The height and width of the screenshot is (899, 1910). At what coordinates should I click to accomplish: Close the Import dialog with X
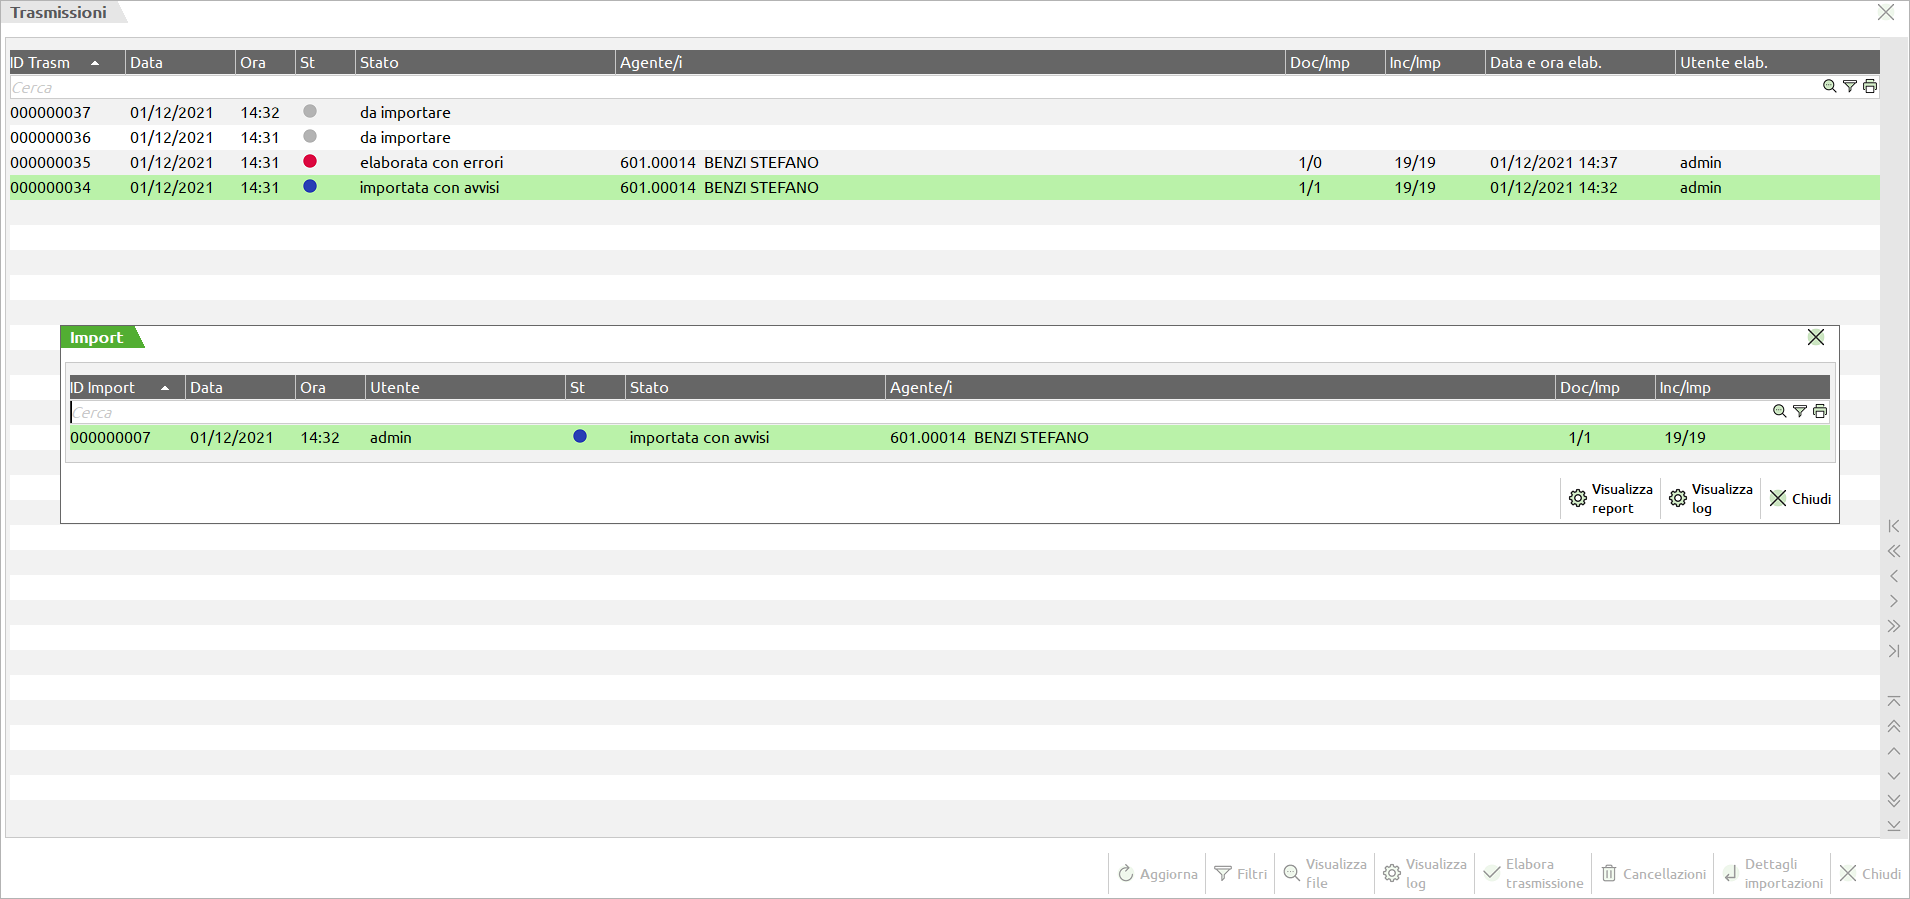1816,338
